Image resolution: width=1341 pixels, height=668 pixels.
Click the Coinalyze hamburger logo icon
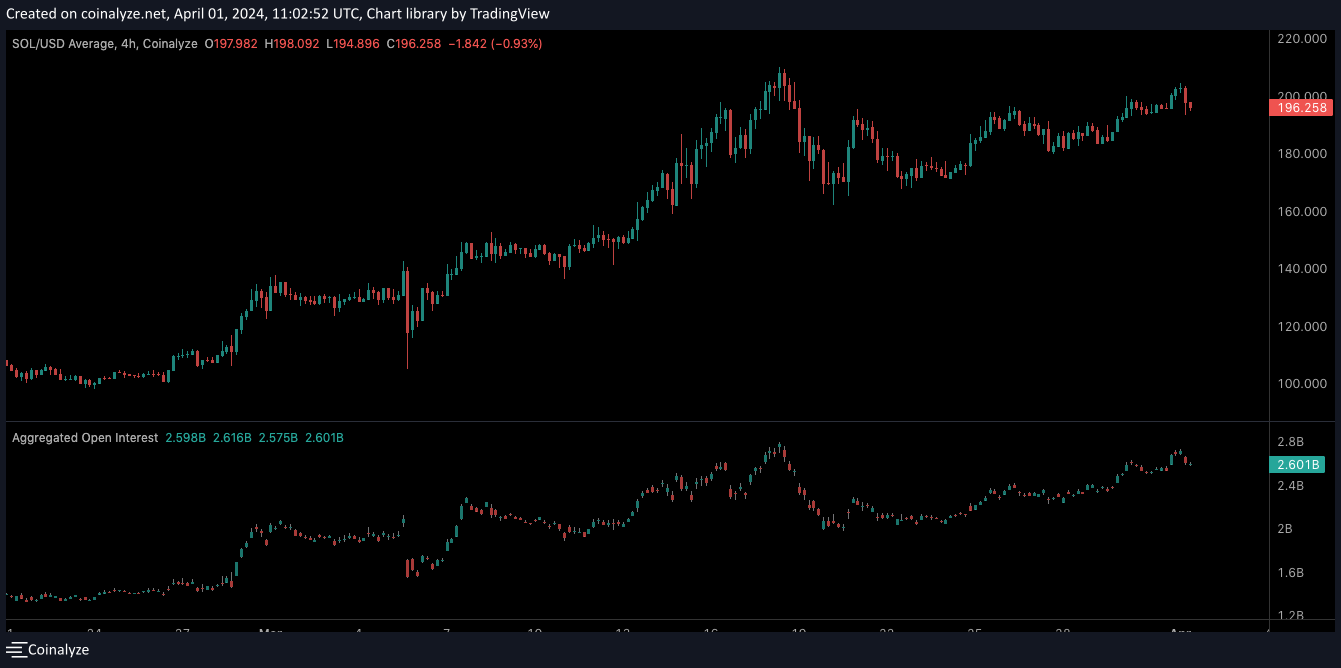tap(15, 650)
